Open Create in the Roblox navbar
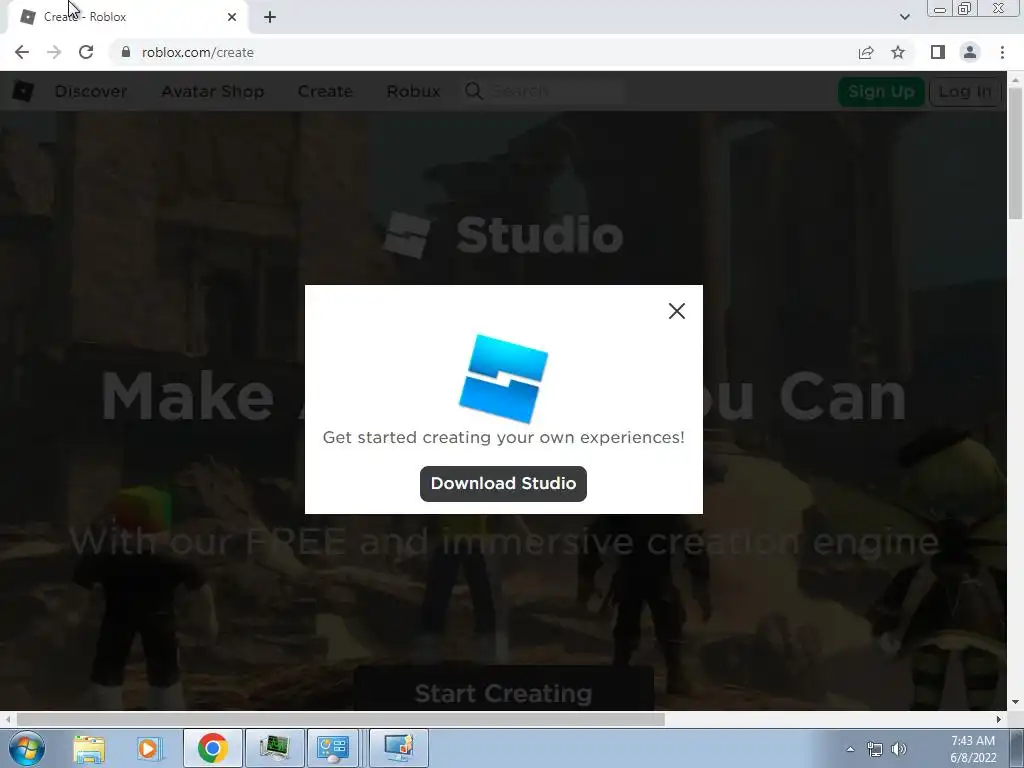Screen dimensions: 1024x768 pyautogui.click(x=325, y=91)
